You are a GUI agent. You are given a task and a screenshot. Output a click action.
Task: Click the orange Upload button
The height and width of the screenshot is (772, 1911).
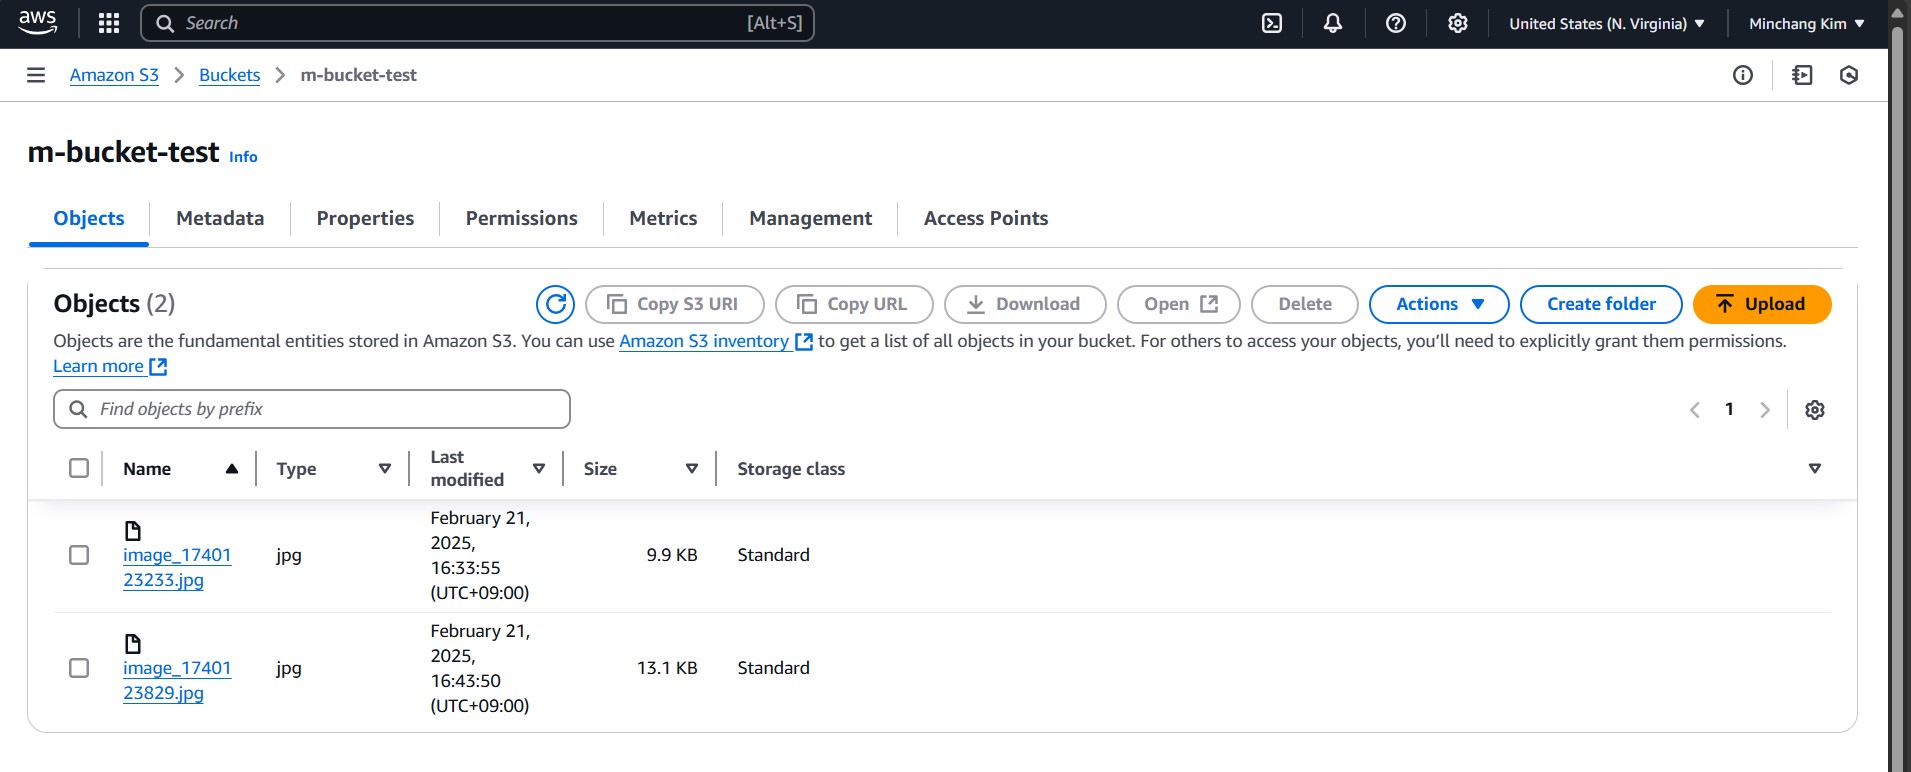tap(1762, 304)
